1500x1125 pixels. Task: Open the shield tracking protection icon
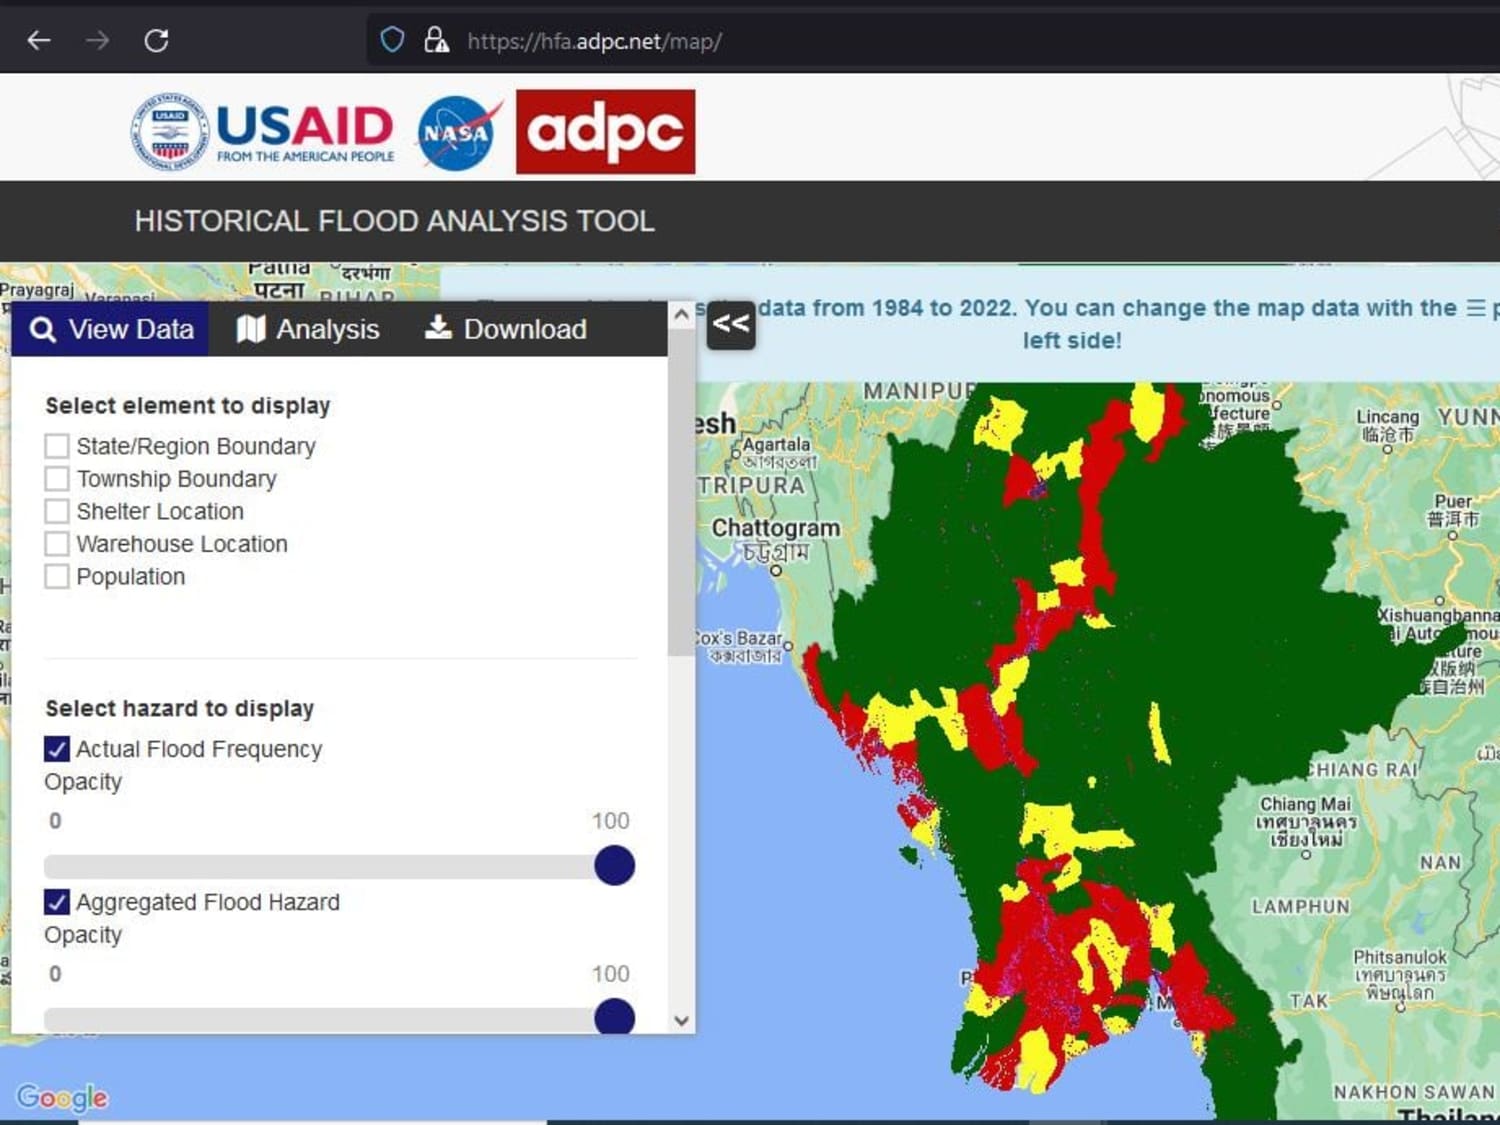392,40
